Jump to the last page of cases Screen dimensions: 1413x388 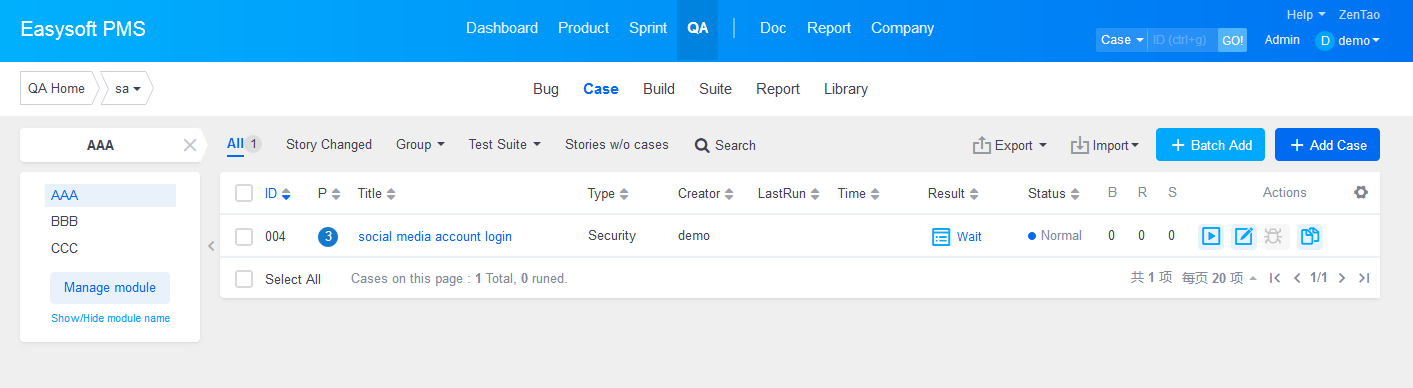(x=1364, y=278)
